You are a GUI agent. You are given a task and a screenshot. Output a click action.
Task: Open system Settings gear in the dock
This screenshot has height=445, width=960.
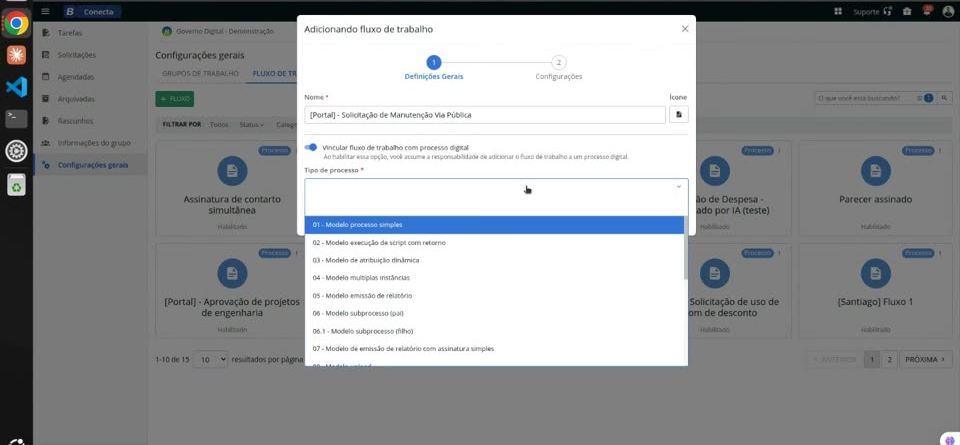coord(17,151)
